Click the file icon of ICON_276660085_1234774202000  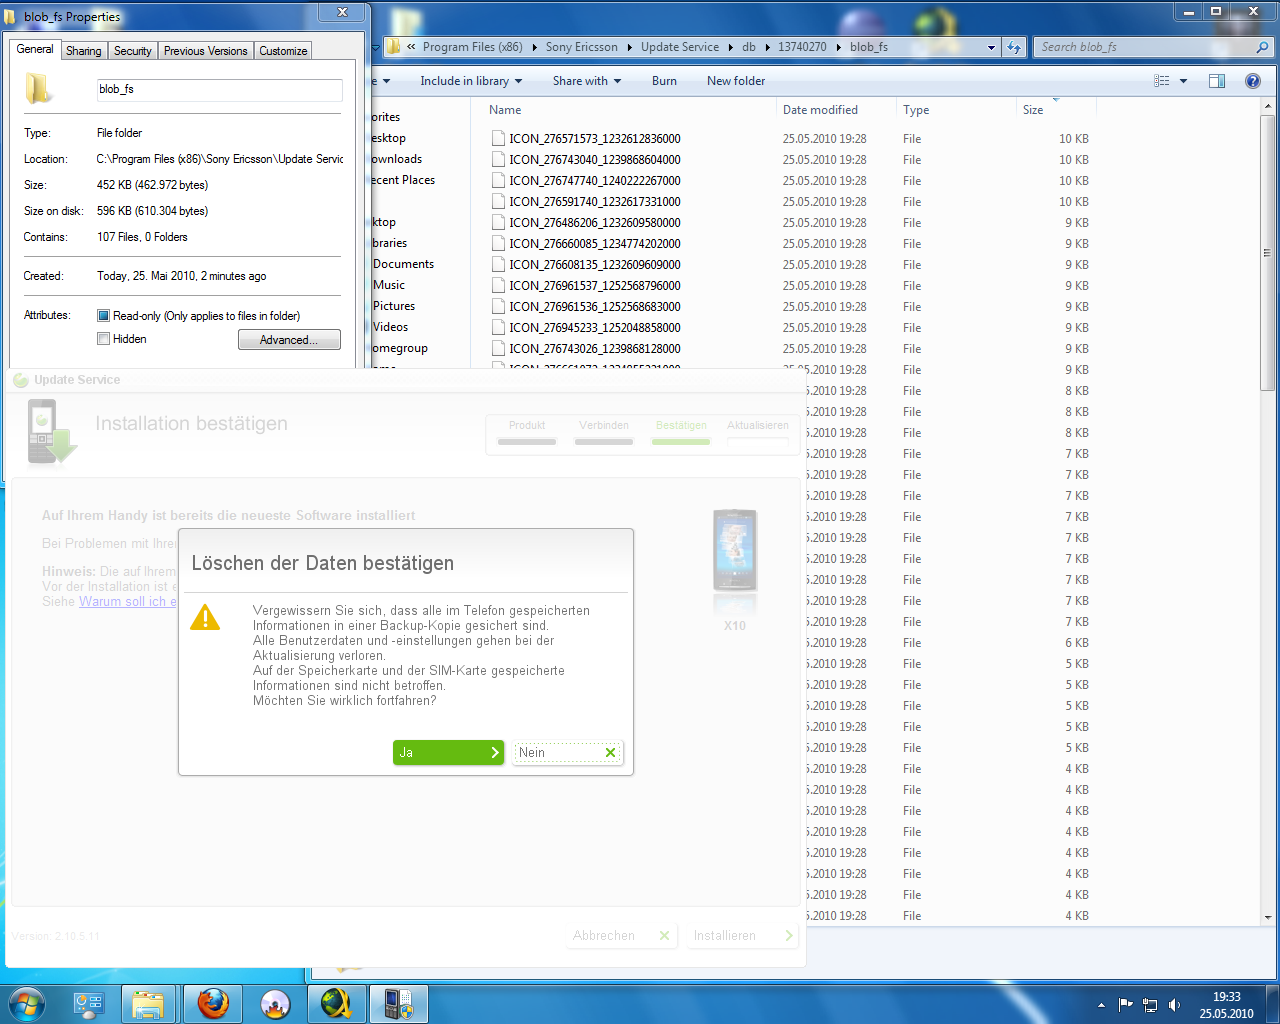(498, 244)
